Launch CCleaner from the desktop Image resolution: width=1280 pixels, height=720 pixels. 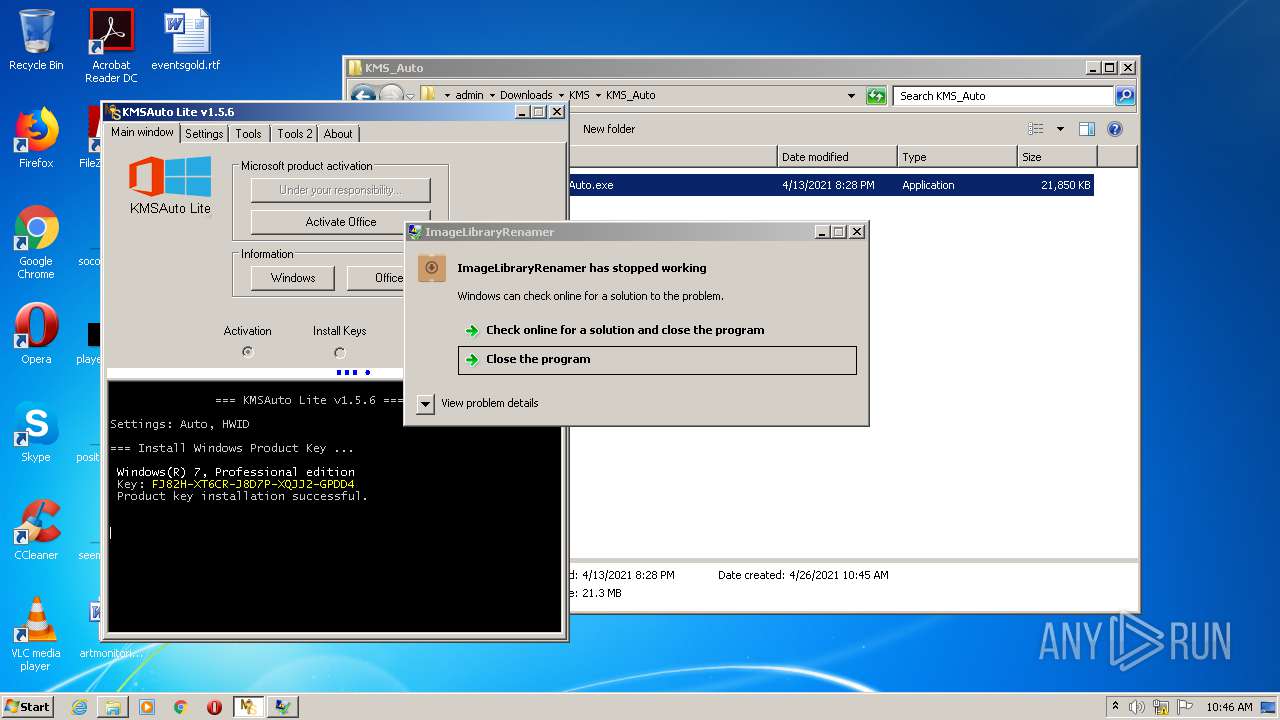[x=36, y=530]
